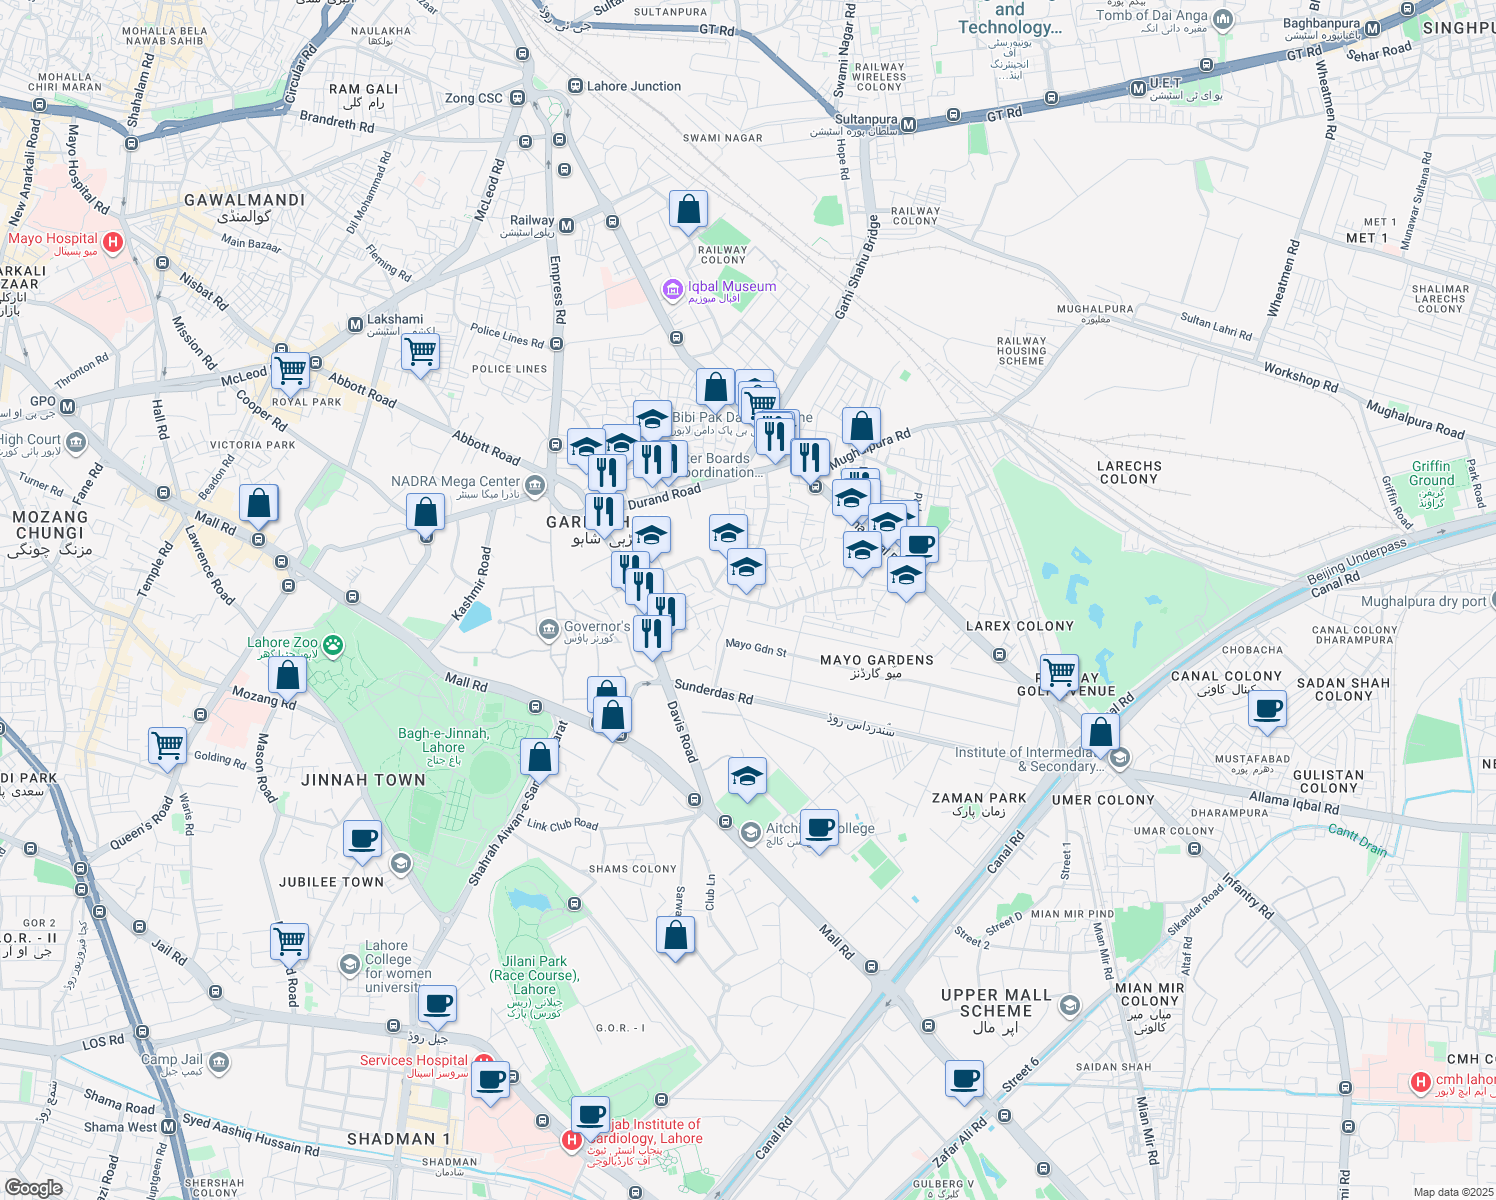
Task: Click the Lahore Junction station icon
Action: pyautogui.click(x=575, y=87)
